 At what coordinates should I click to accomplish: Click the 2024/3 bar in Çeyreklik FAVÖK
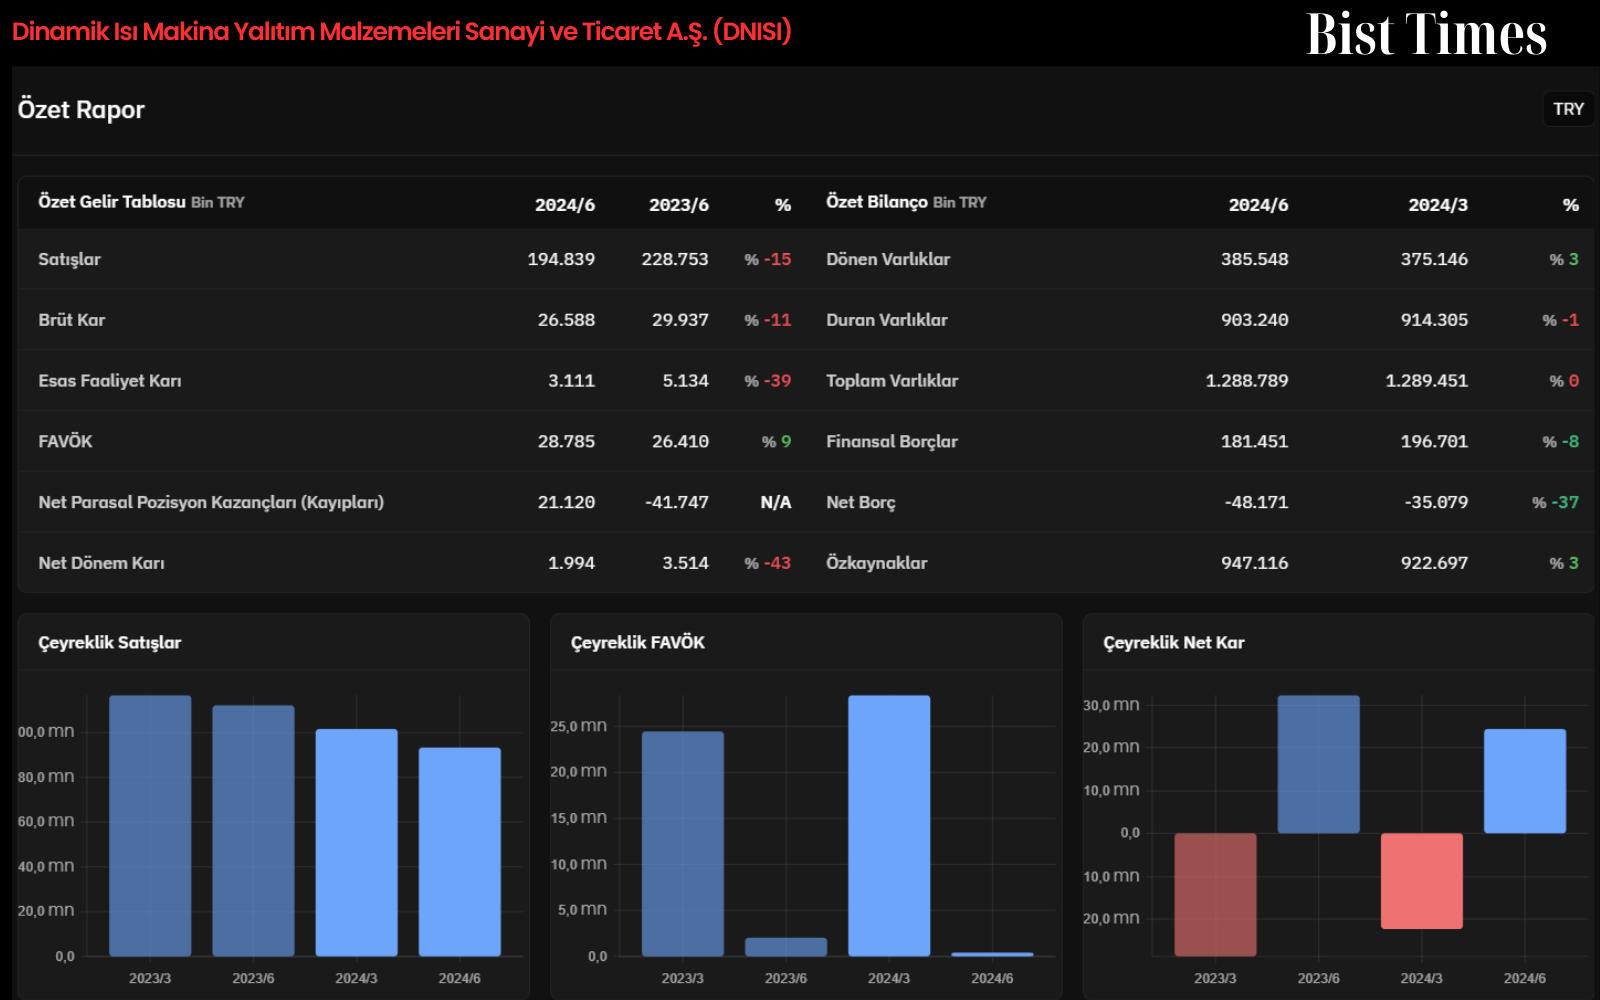click(x=889, y=826)
